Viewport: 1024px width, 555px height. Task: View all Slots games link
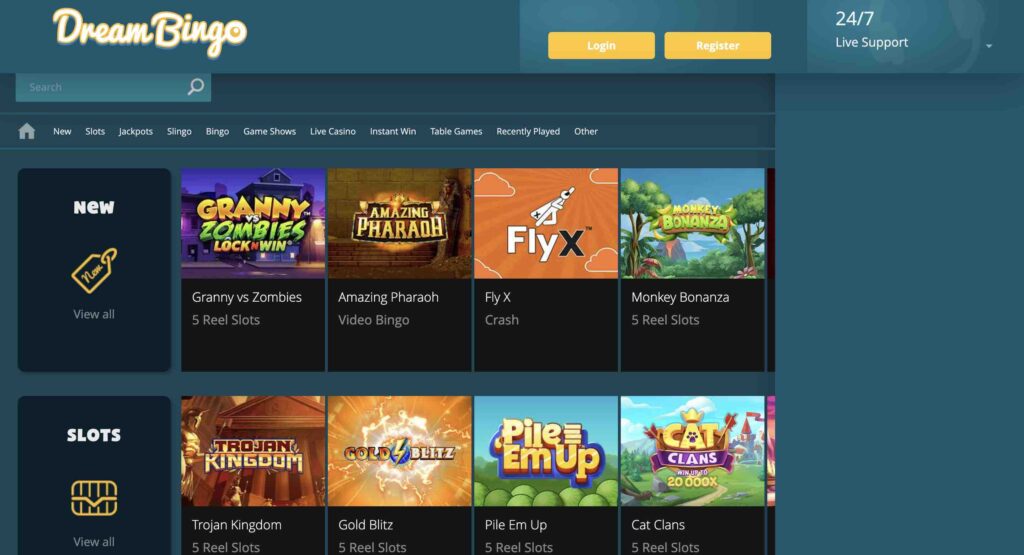pyautogui.click(x=94, y=541)
